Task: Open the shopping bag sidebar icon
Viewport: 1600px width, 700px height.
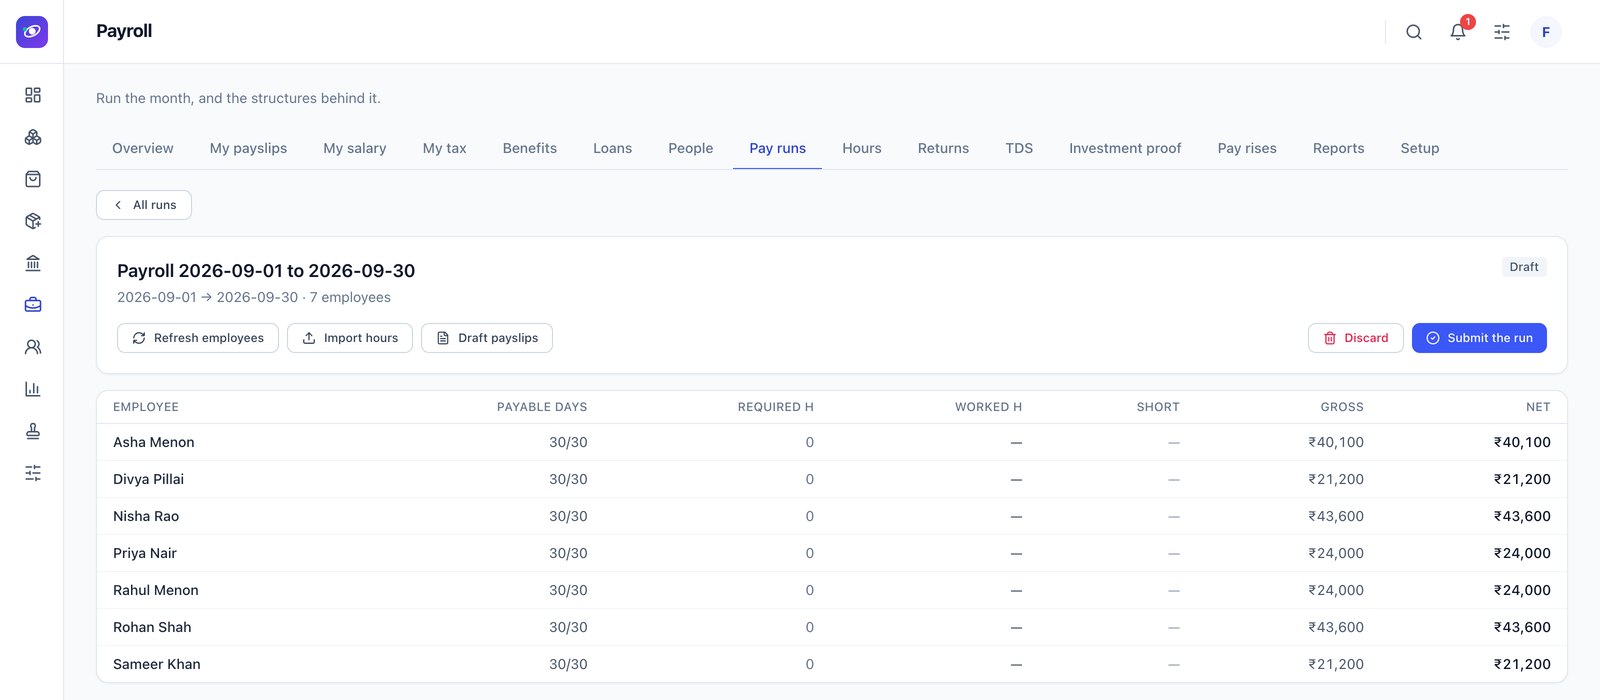Action: (x=33, y=179)
